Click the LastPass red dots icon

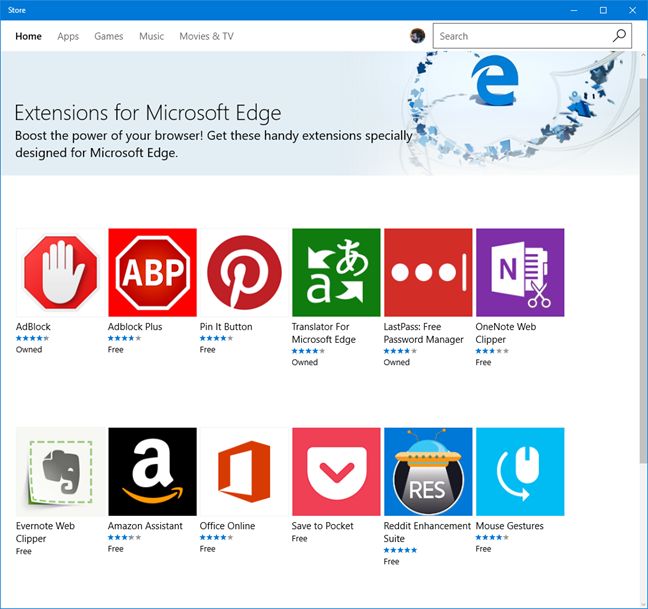coord(428,272)
